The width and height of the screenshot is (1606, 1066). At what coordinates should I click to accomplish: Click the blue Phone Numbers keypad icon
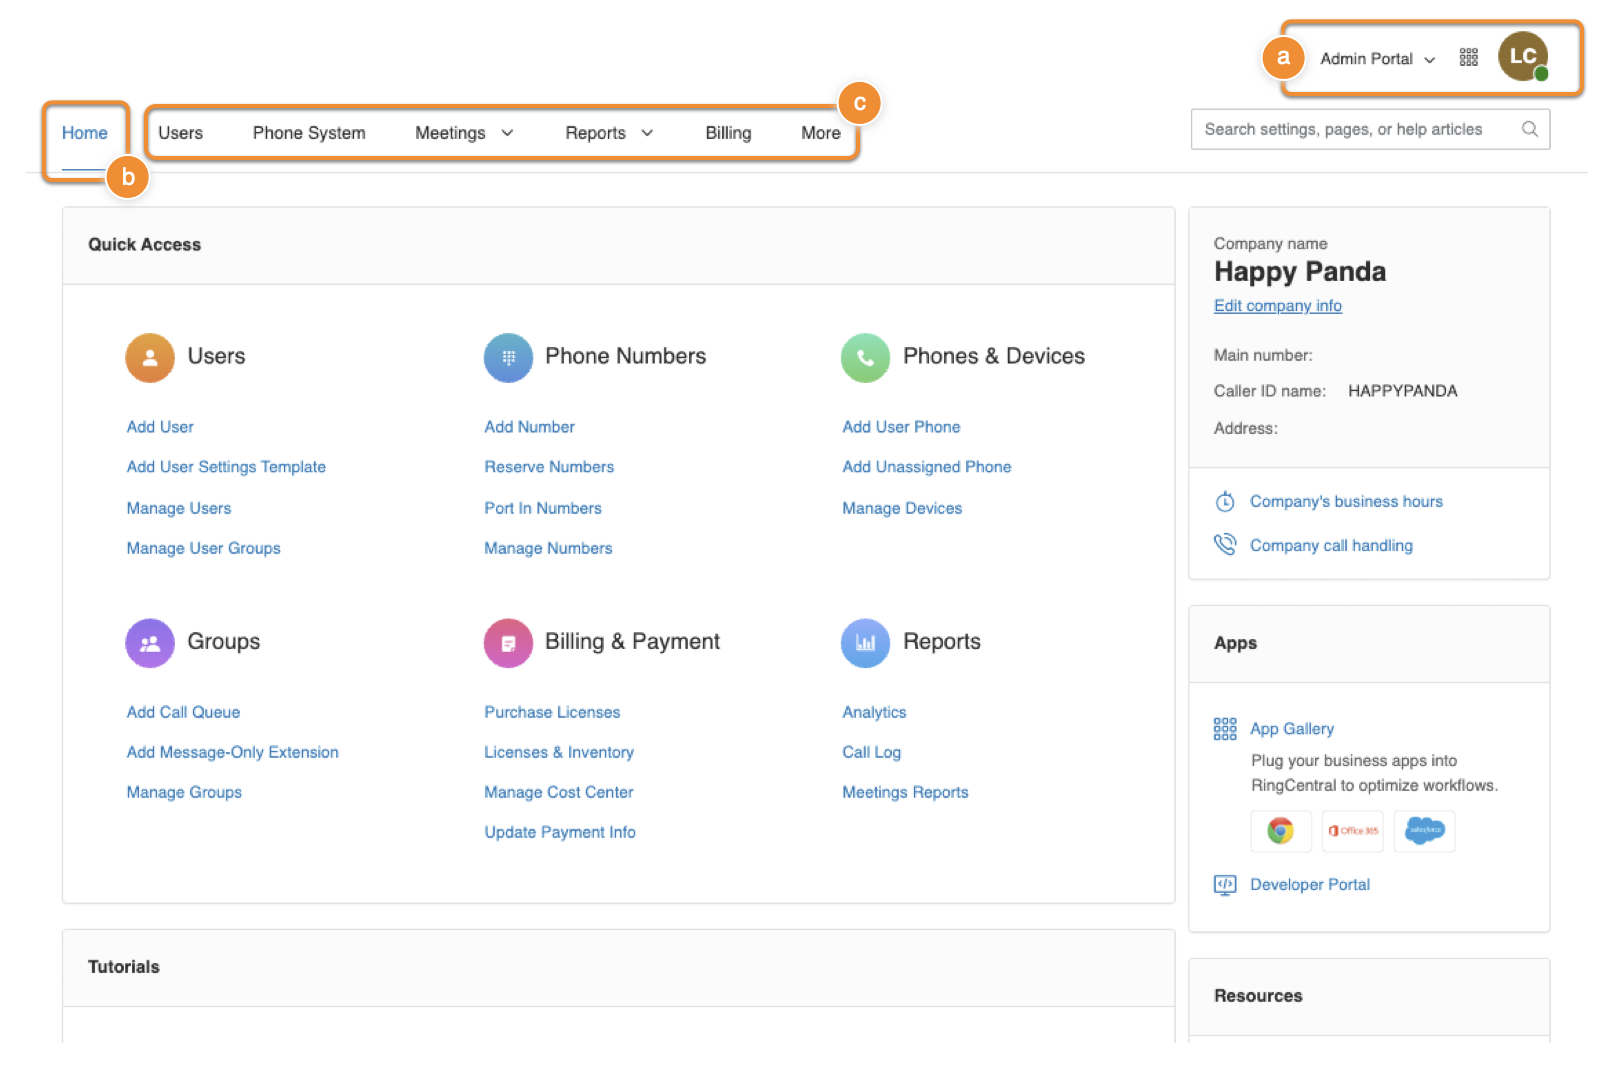click(x=508, y=357)
